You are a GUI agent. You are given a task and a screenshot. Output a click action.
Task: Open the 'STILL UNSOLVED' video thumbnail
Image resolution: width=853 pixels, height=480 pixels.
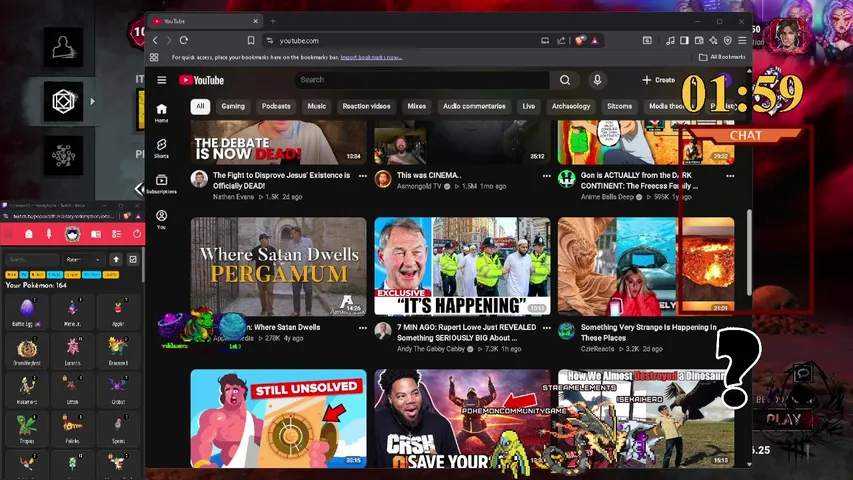[279, 418]
